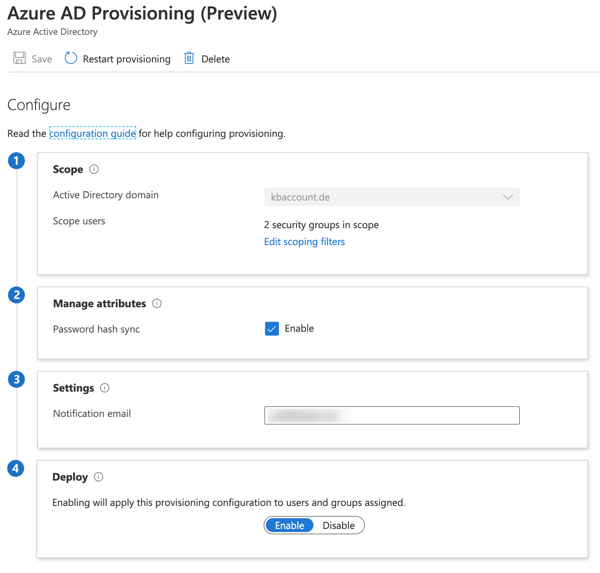Click the Enable label beside the checkbox

pos(299,328)
